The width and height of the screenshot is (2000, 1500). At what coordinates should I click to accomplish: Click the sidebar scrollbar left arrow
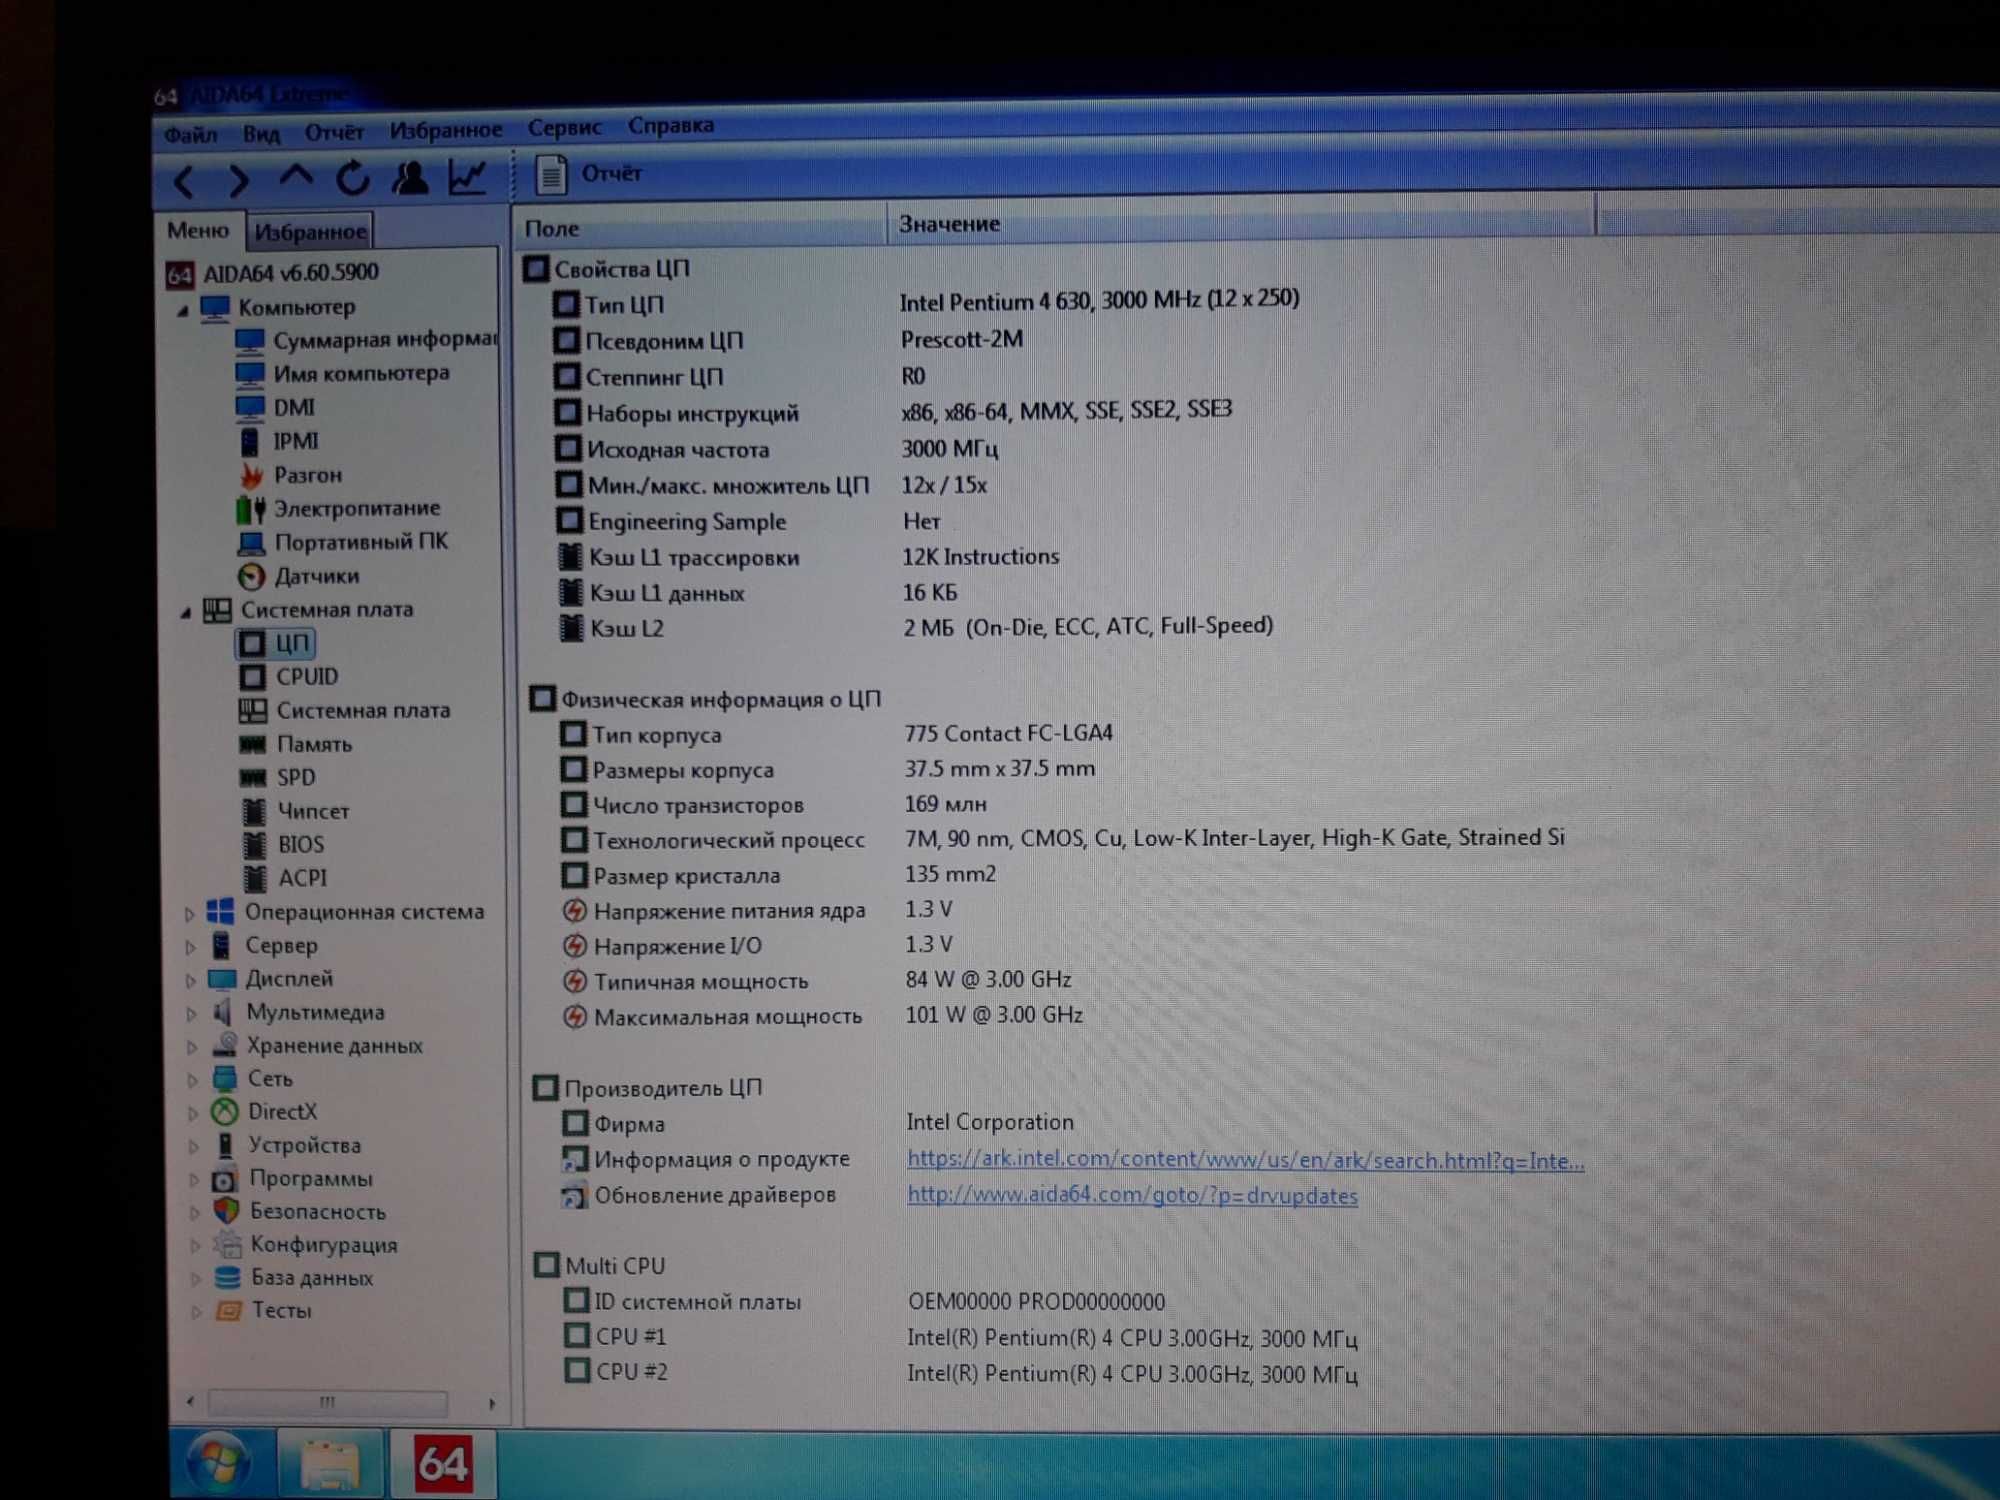[190, 1402]
